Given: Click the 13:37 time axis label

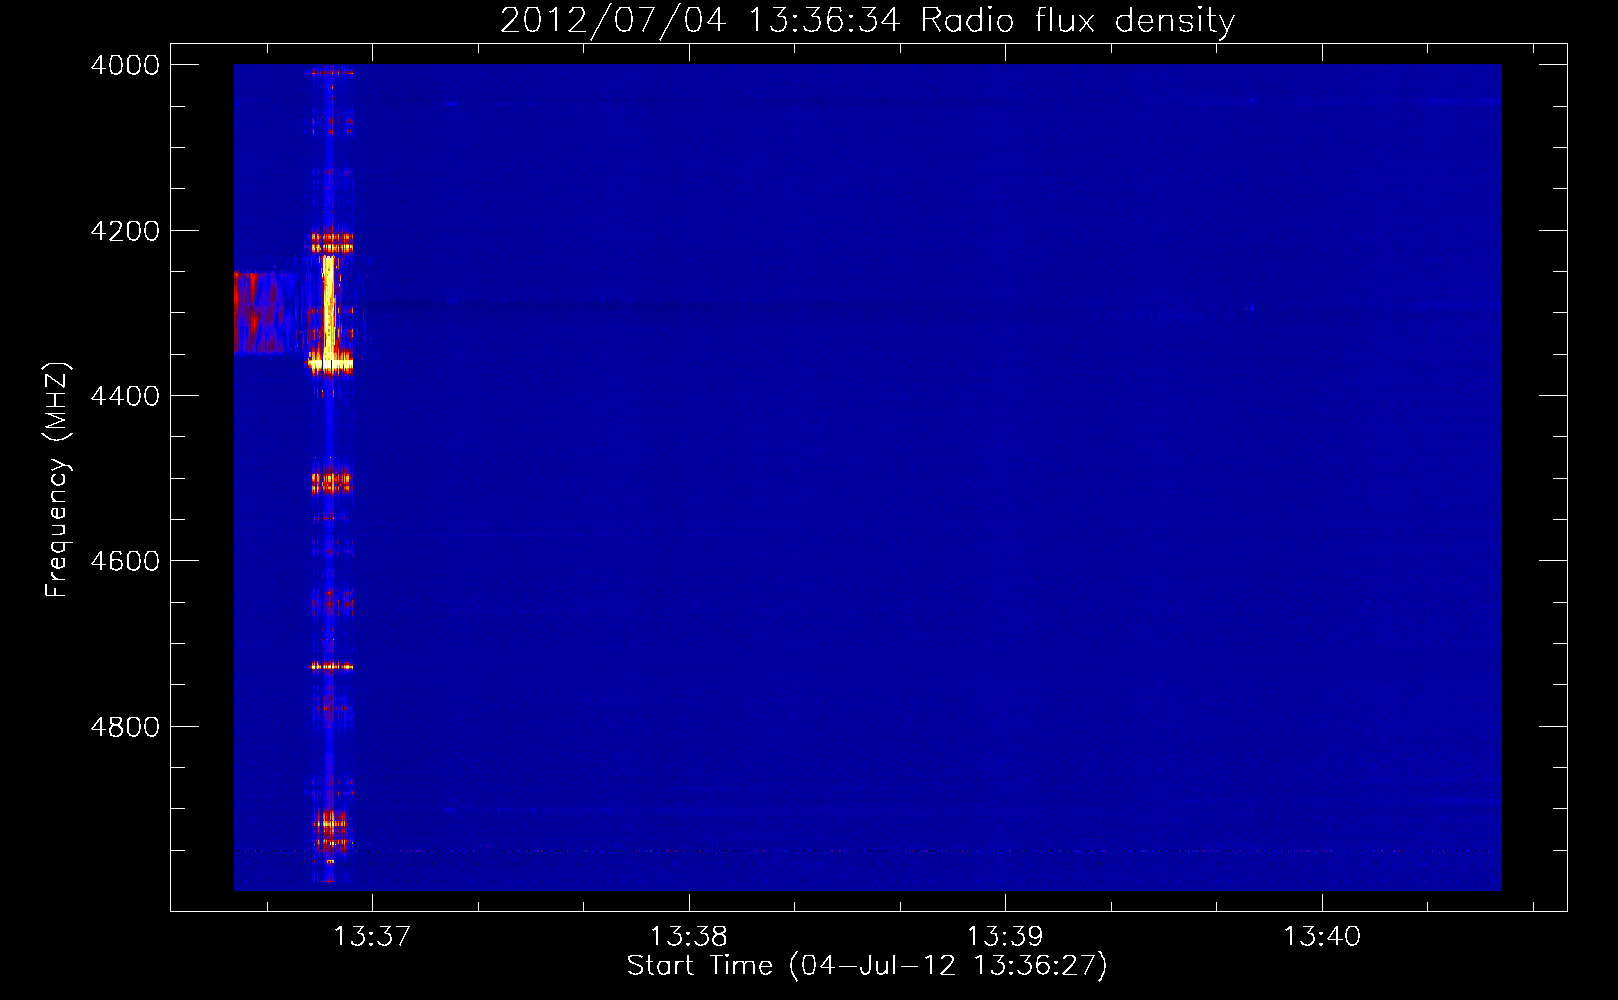Looking at the screenshot, I should tap(372, 936).
